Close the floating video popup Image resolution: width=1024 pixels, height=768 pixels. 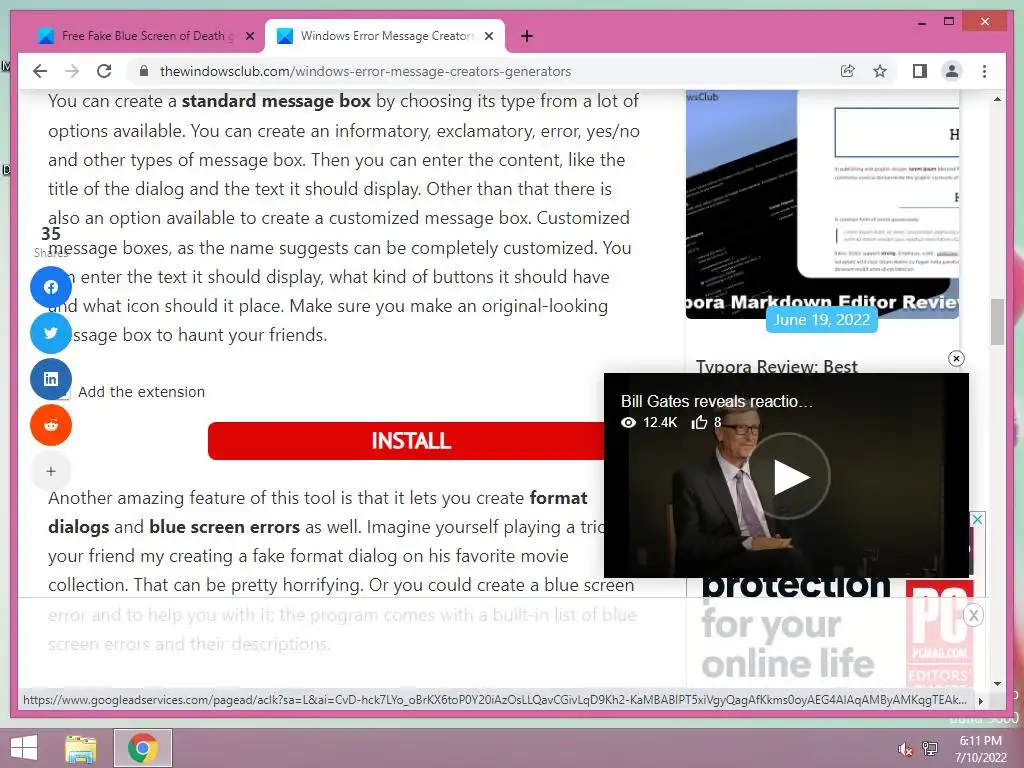(956, 359)
